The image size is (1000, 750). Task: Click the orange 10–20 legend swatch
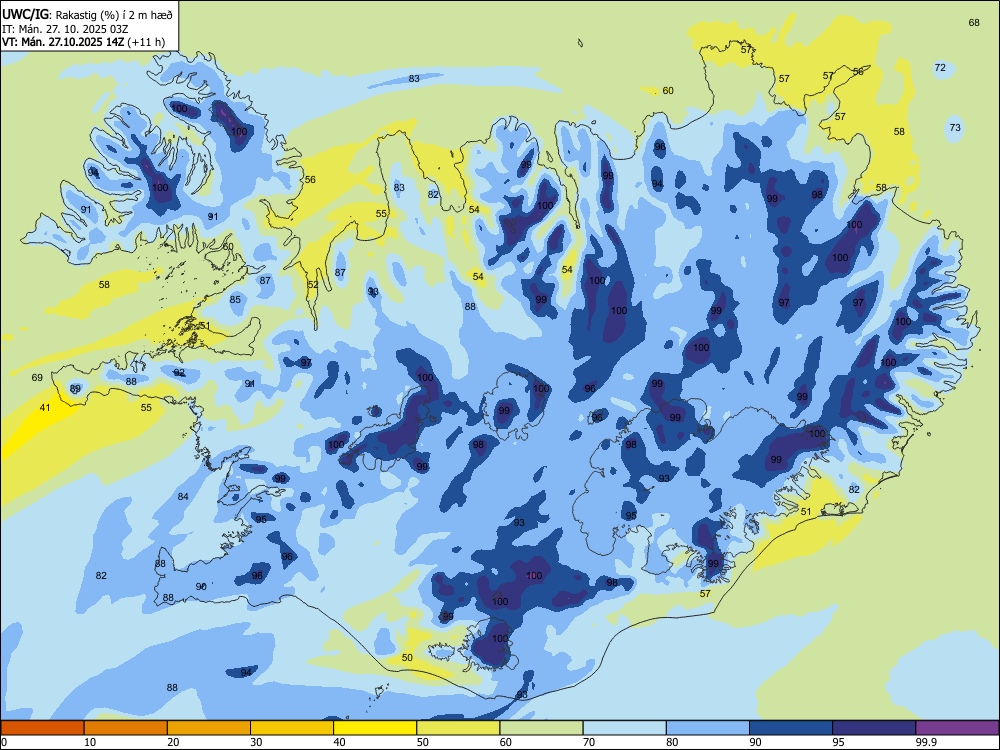tap(126, 728)
